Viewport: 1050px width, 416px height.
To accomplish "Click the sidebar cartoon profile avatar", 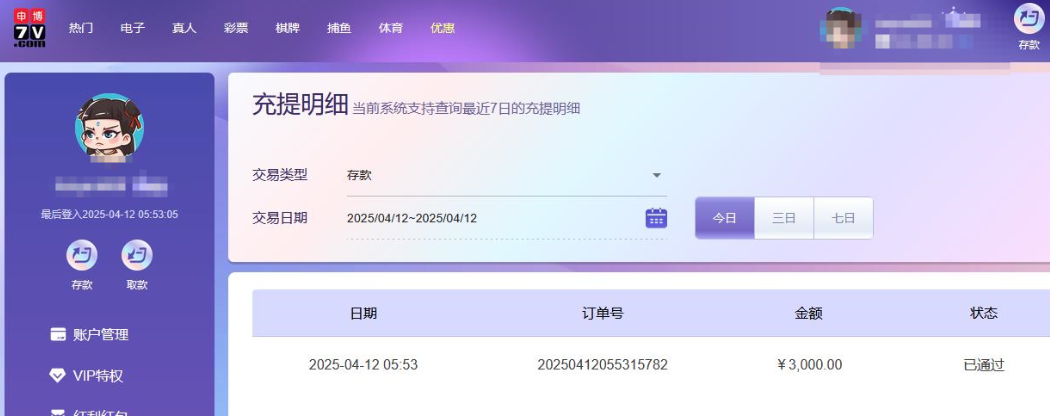I will [x=109, y=130].
